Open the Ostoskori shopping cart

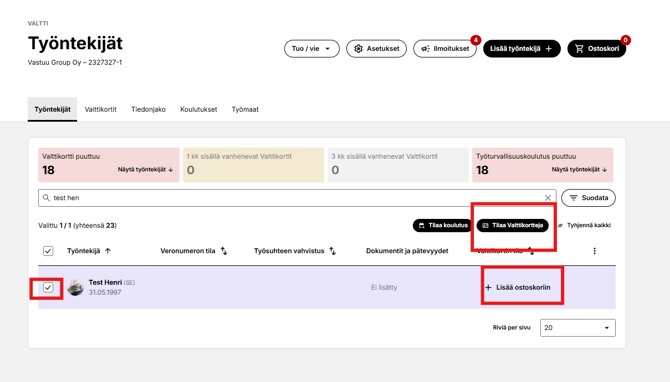point(597,49)
